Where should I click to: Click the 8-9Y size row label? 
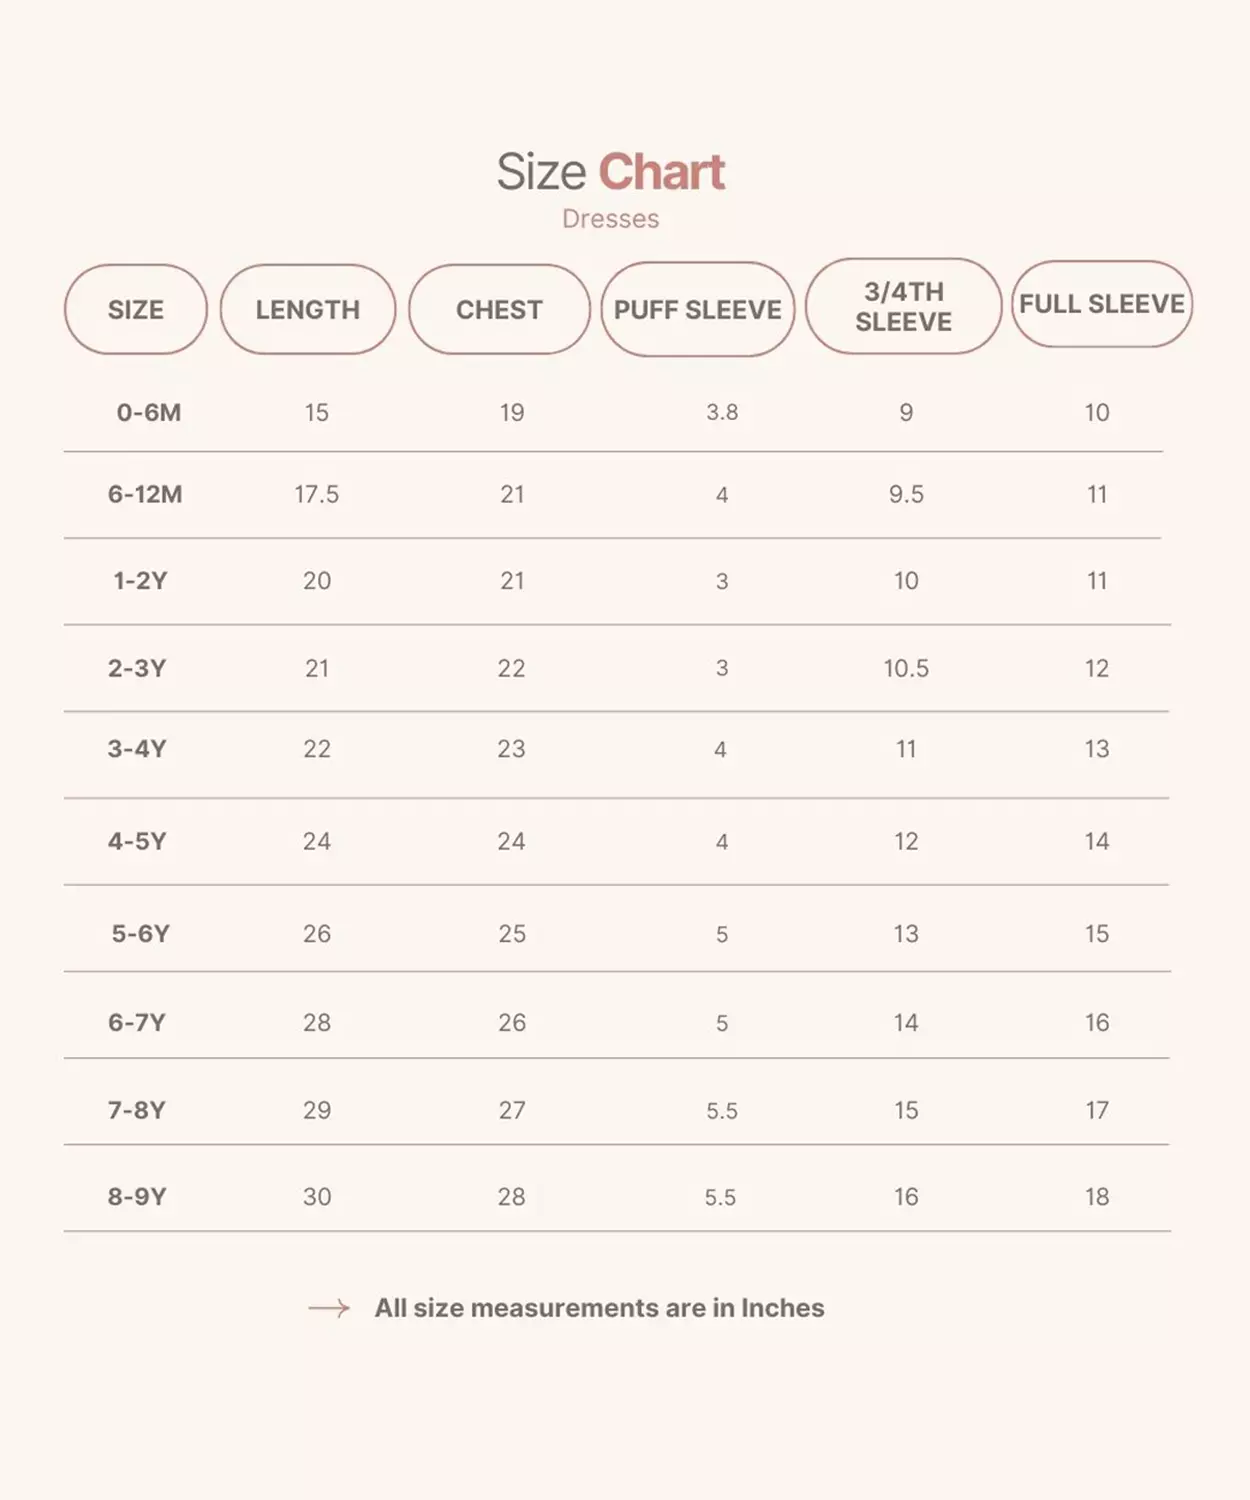pyautogui.click(x=137, y=1197)
